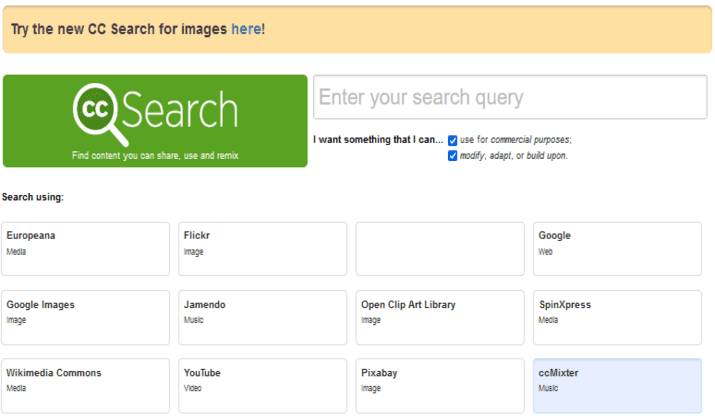Screen dimensions: 715x420
Task: Pick the SpinXpress Media source
Action: coord(617,317)
